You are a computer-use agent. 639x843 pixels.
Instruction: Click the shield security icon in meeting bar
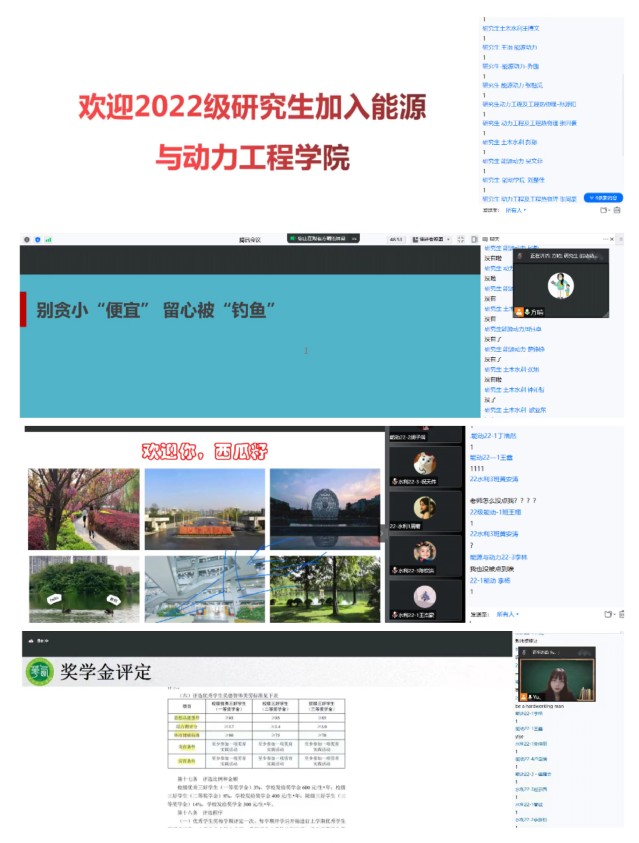click(x=37, y=240)
